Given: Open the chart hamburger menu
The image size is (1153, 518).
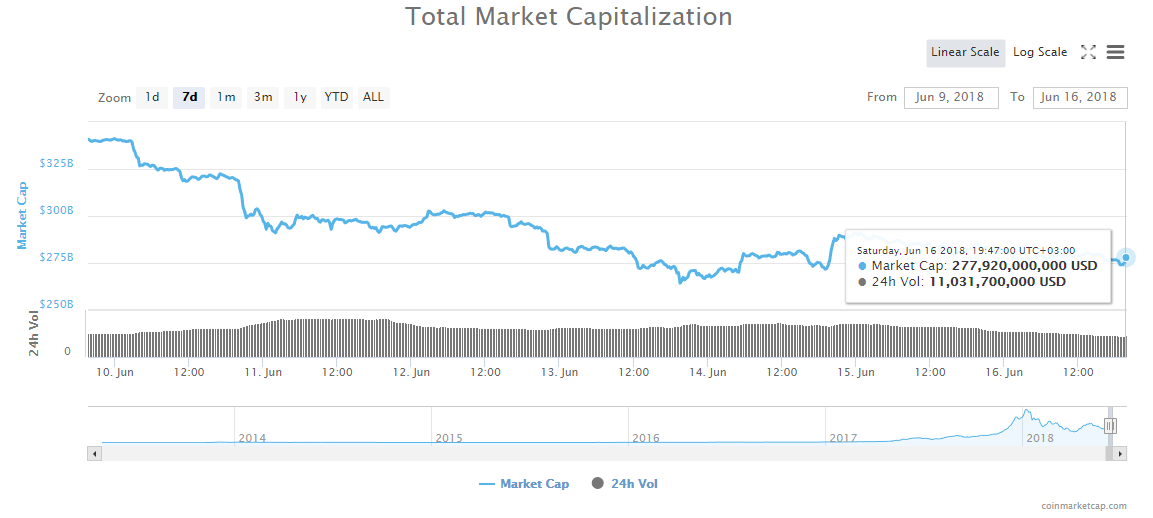Looking at the screenshot, I should tap(1116, 52).
